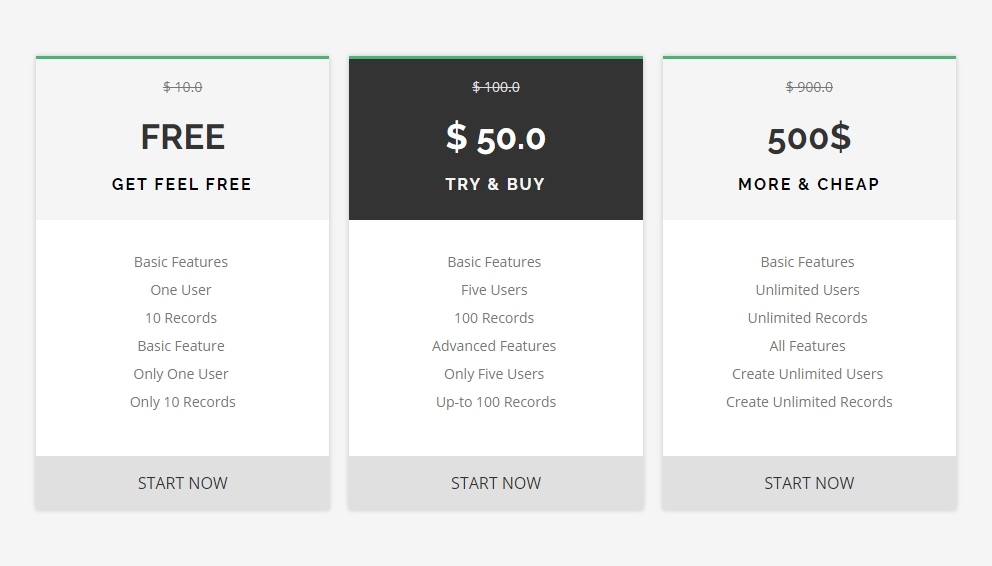Click the Unlimited Users feature line
This screenshot has width=992, height=566.
tap(807, 290)
